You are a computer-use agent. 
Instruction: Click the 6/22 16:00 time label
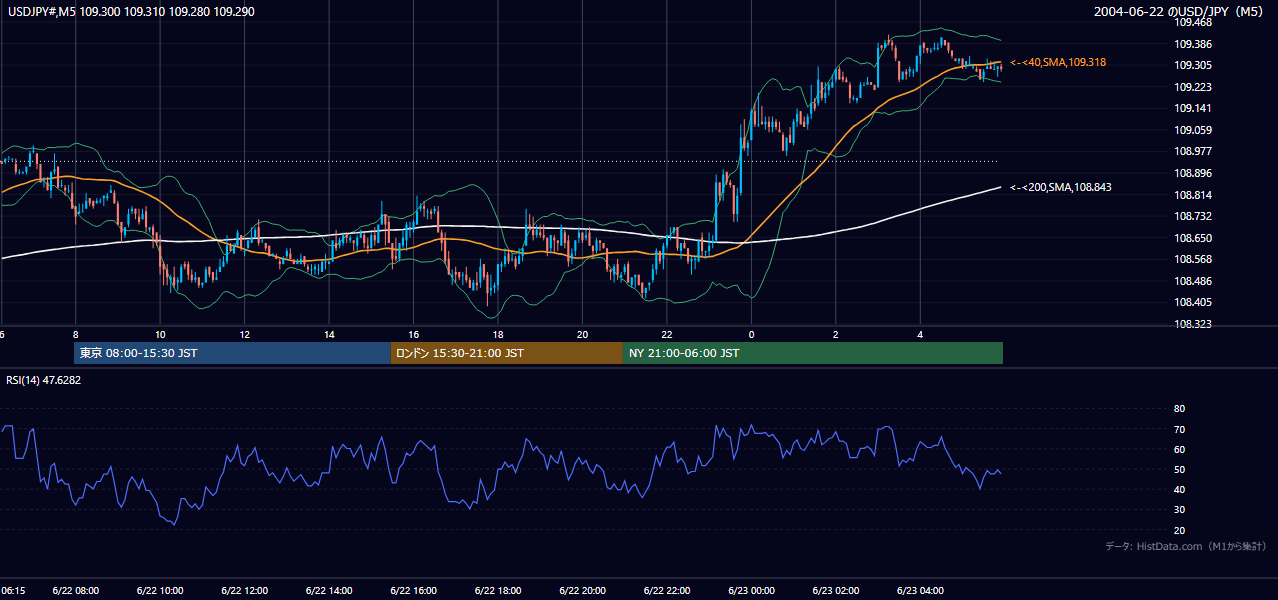point(413,590)
